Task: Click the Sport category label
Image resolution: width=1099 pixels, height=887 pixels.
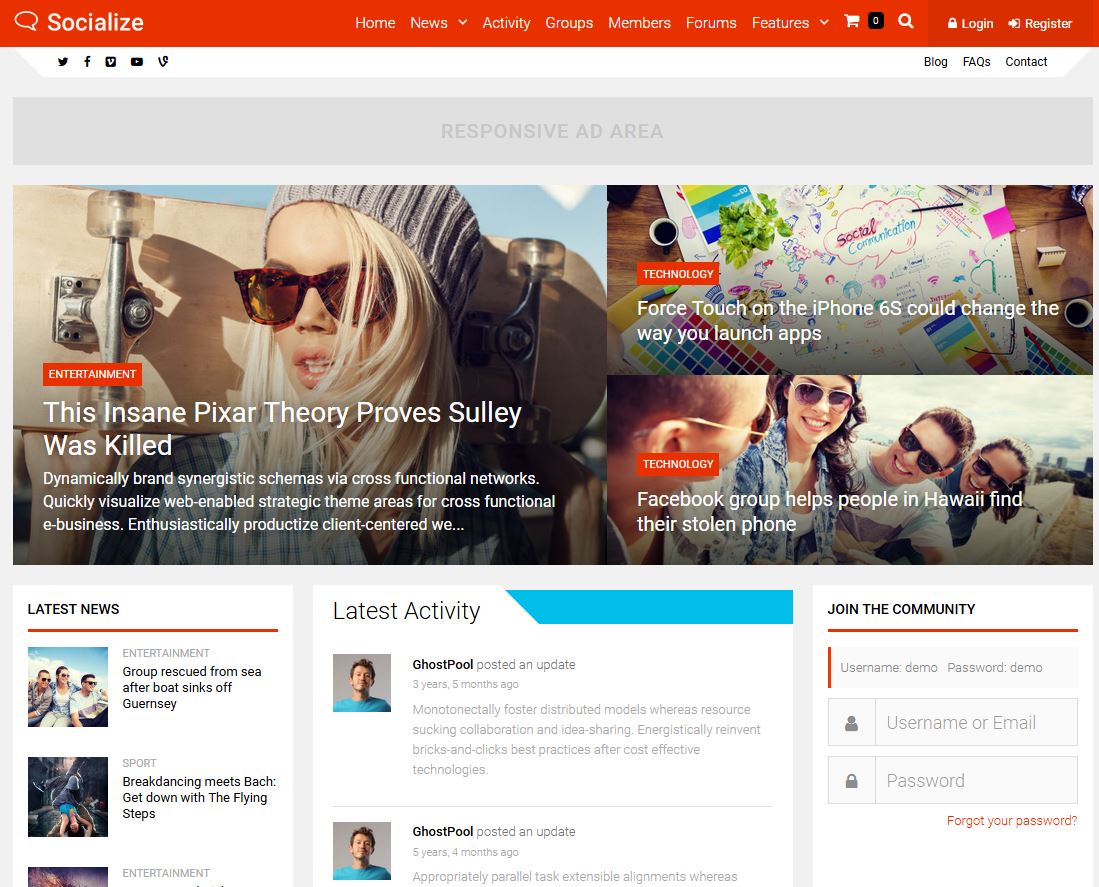Action: point(139,763)
